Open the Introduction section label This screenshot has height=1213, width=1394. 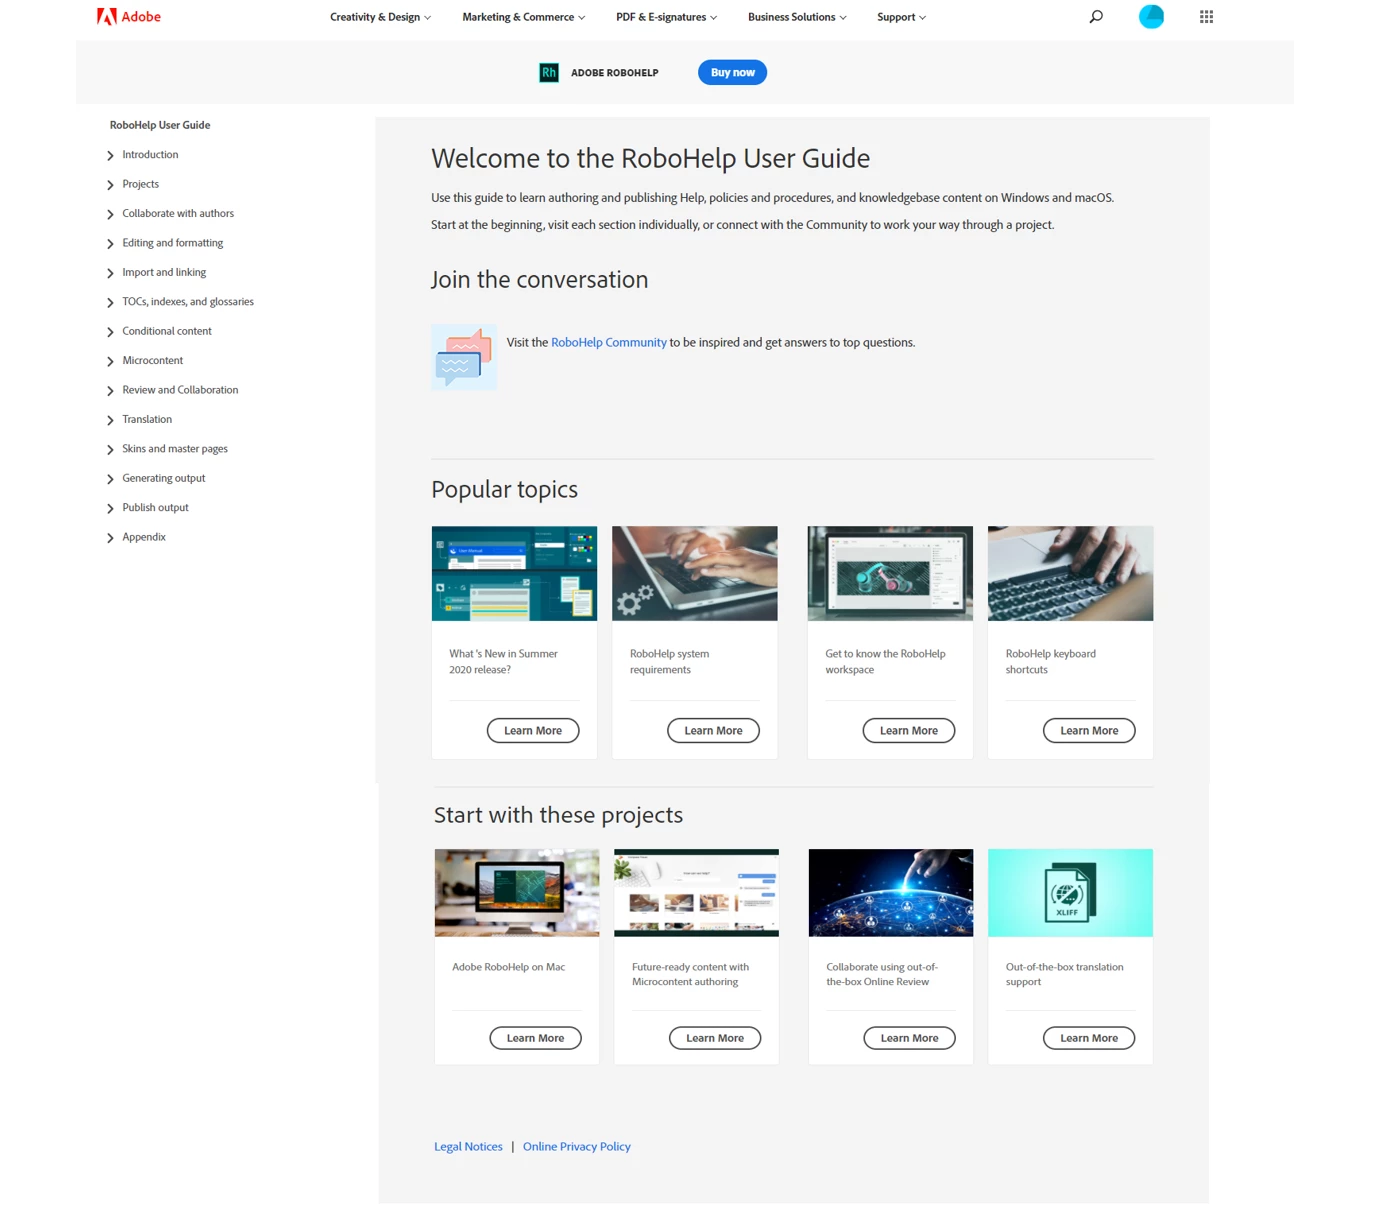click(150, 155)
